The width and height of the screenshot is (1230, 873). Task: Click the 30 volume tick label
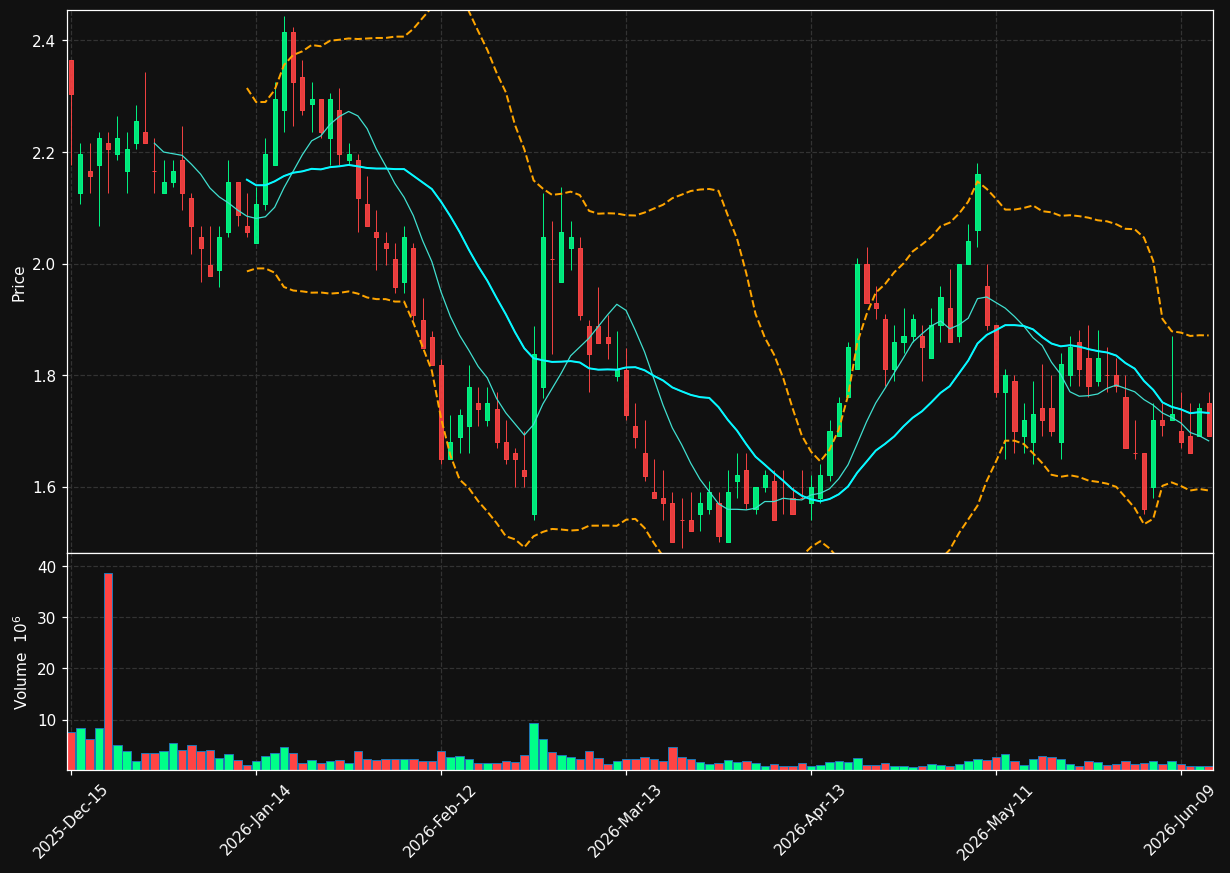(46, 618)
